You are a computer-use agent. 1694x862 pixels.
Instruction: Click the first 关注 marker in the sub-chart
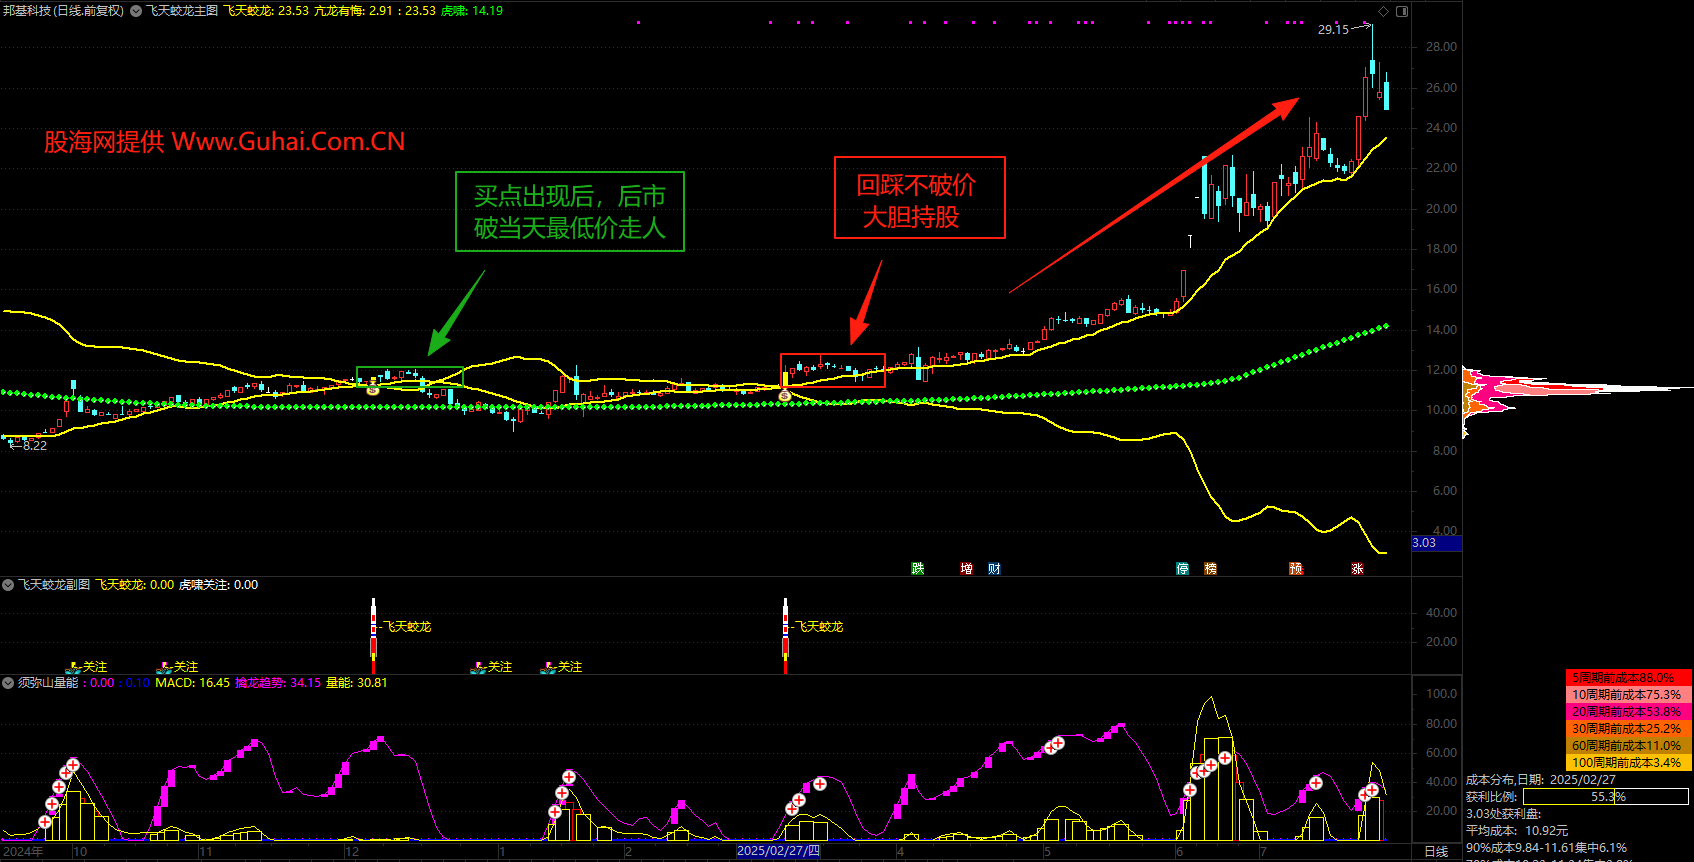click(87, 667)
